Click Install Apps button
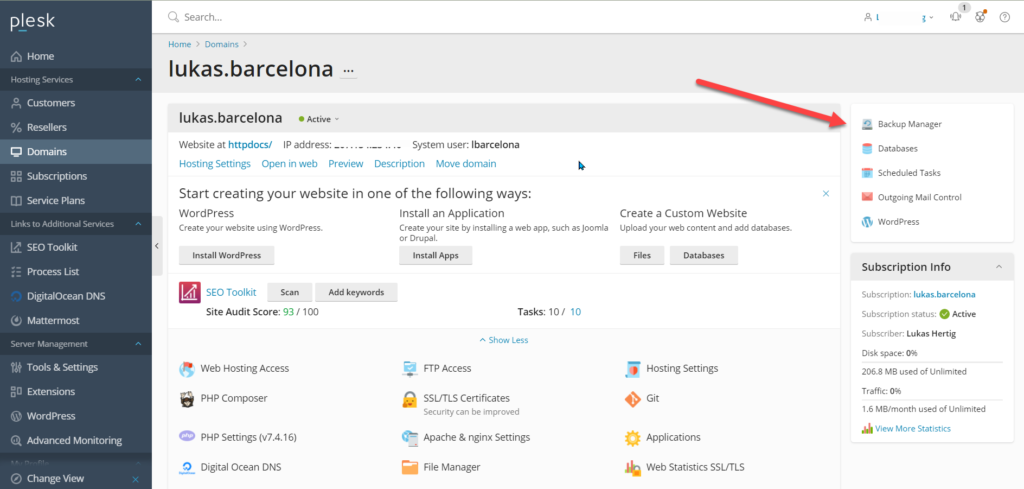The image size is (1024, 489). pos(436,255)
